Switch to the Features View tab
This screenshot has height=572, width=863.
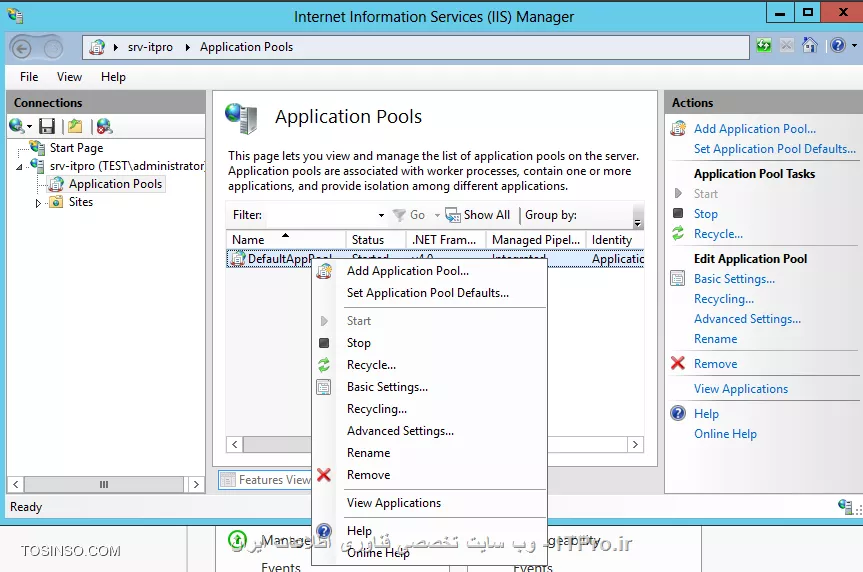point(265,480)
